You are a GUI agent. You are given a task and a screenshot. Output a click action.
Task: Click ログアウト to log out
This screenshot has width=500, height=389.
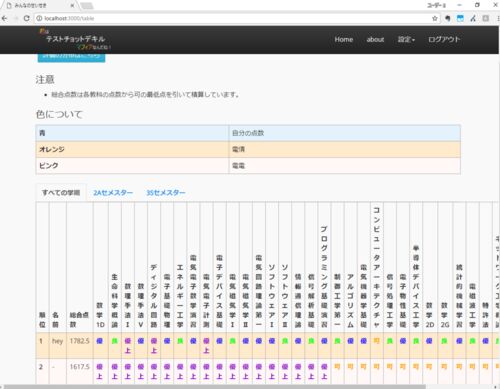[x=444, y=39]
